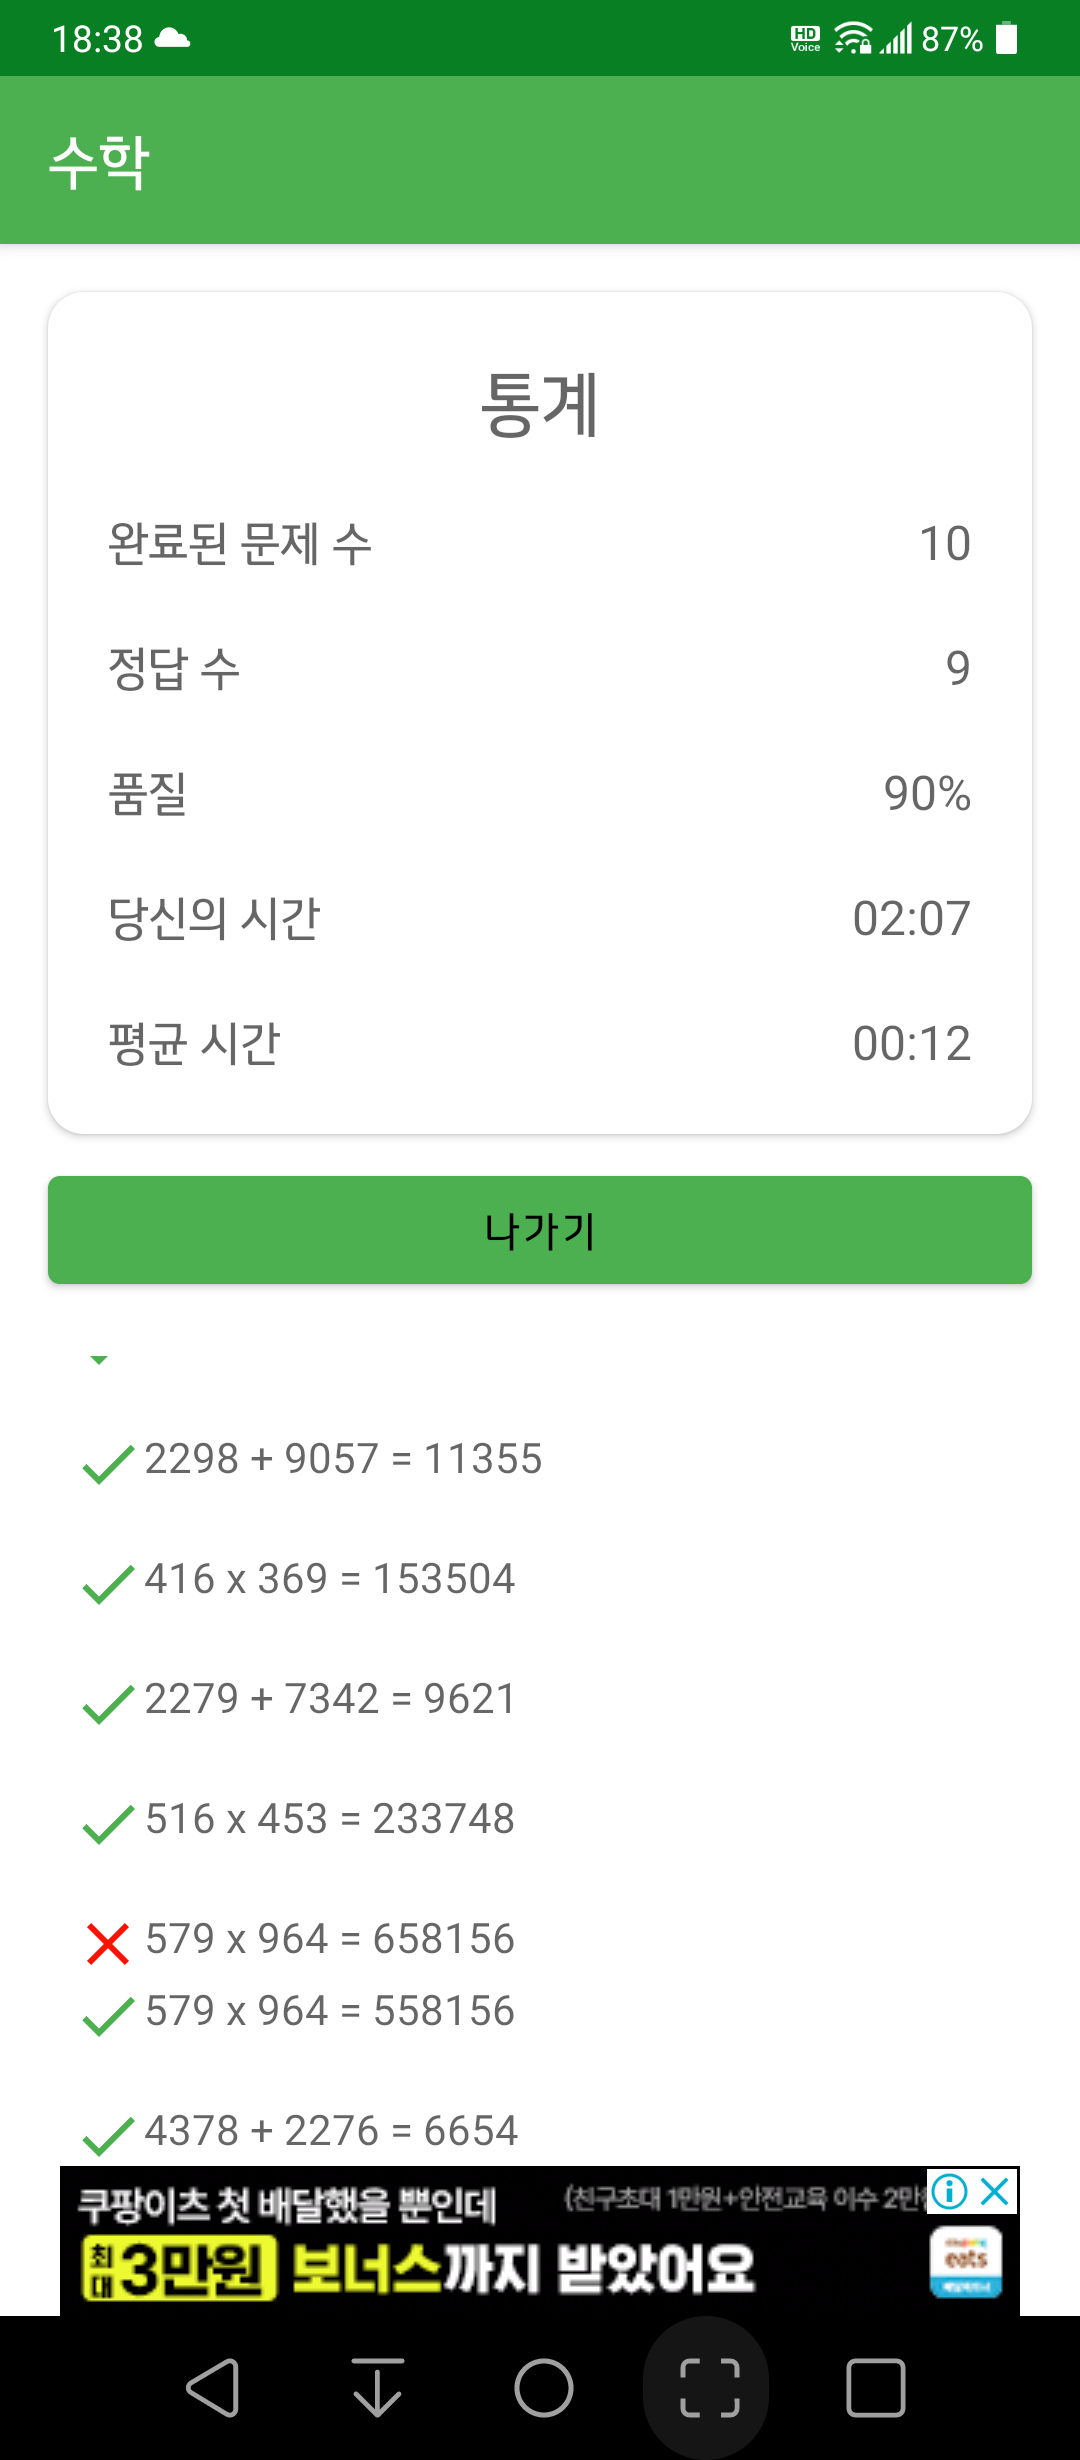This screenshot has height=2460, width=1080.
Task: Tap the checkmark beside 2298 + 9057
Action: click(108, 1464)
